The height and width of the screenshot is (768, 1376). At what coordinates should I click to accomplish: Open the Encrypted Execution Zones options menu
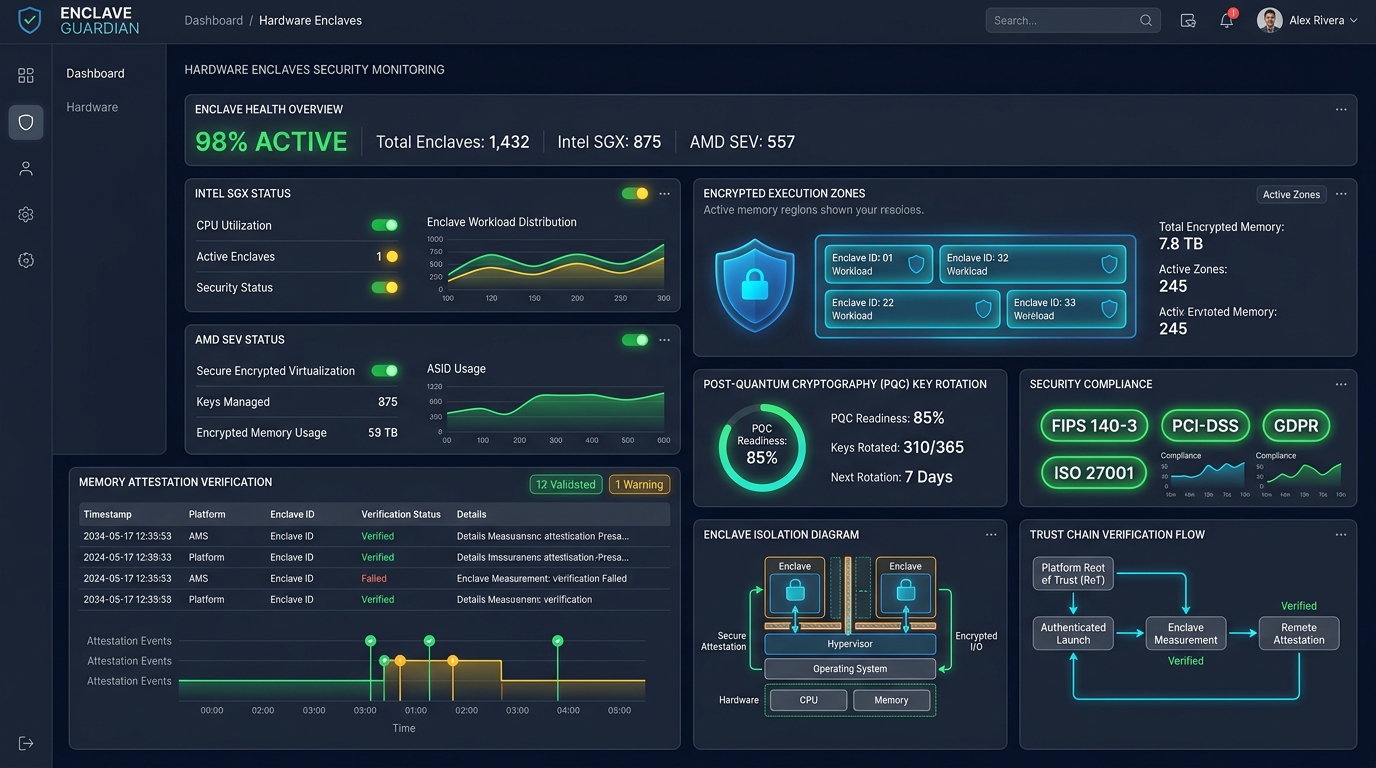[1341, 194]
